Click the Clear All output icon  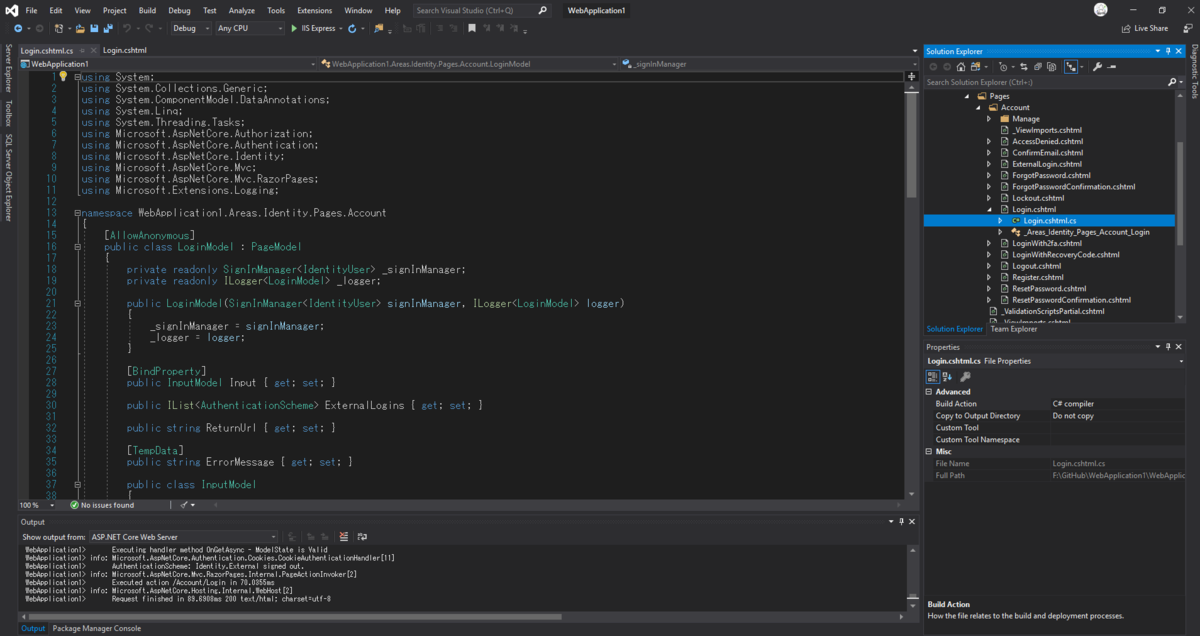pyautogui.click(x=344, y=537)
